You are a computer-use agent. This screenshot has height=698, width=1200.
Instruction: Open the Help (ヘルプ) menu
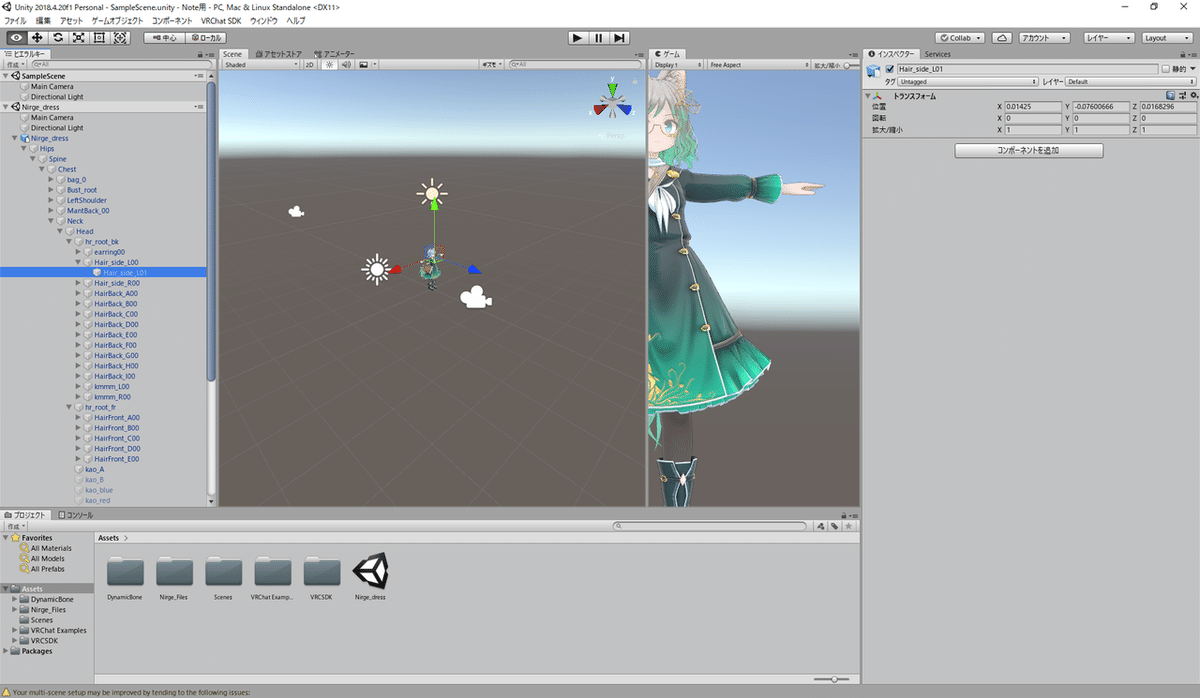pyautogui.click(x=296, y=20)
